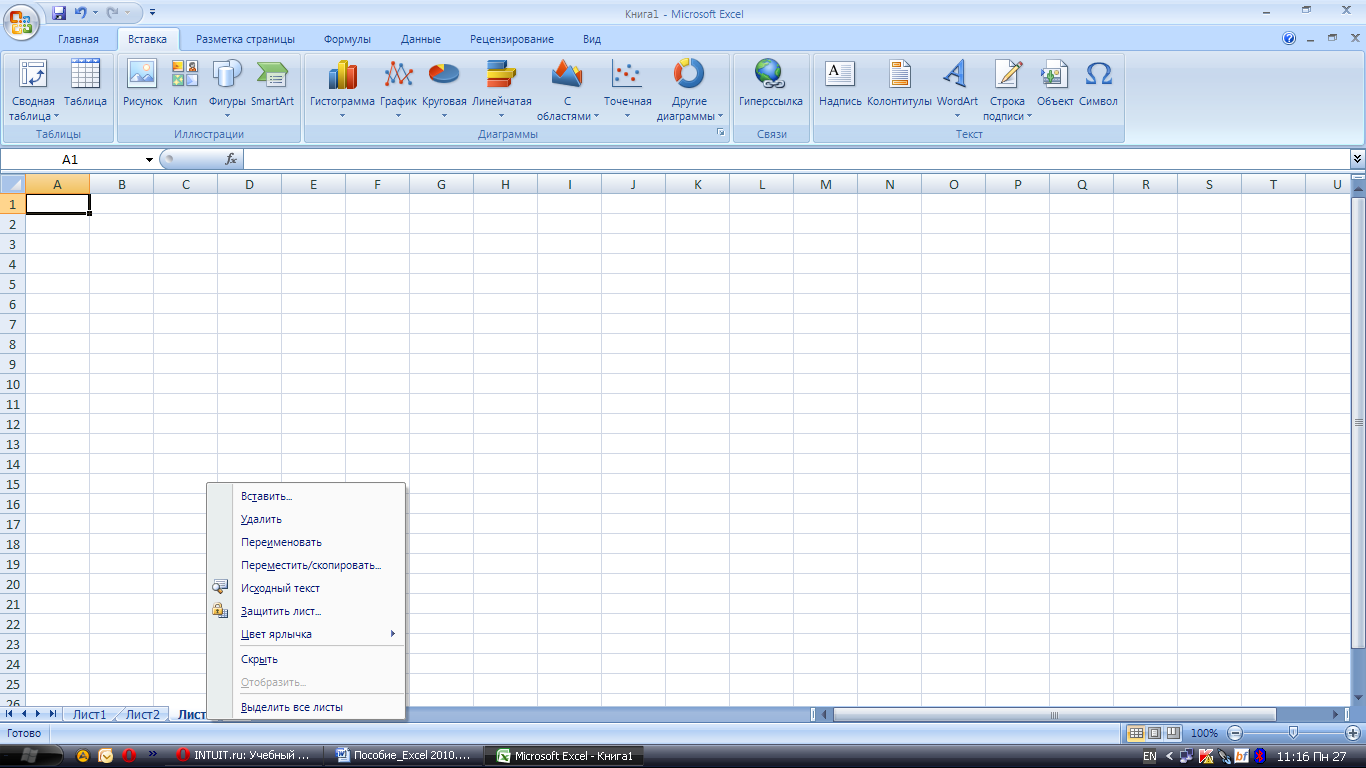Click the zoom slider handle
1366x768 pixels.
point(1293,733)
